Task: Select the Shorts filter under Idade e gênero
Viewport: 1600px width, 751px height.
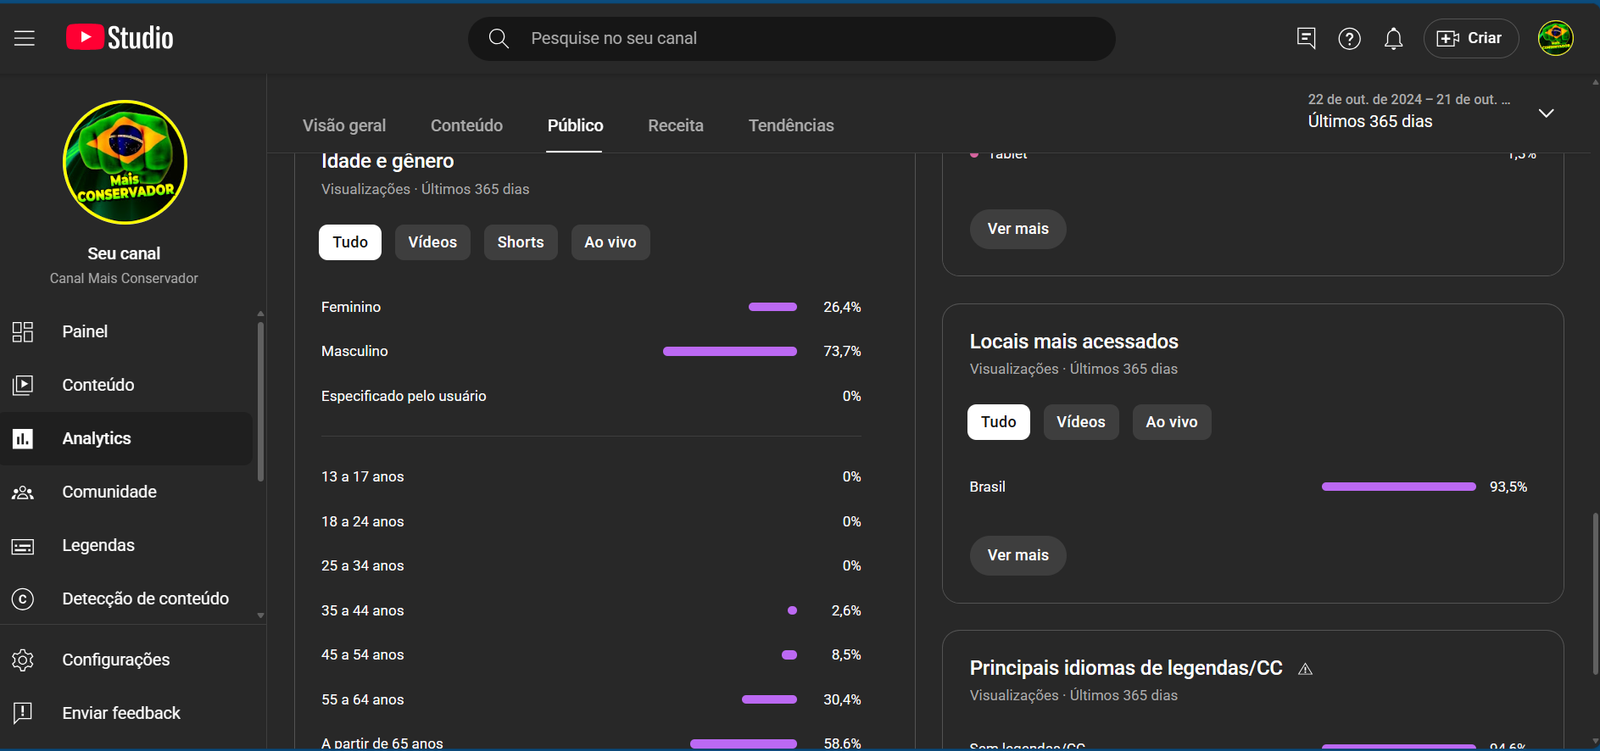Action: (x=520, y=242)
